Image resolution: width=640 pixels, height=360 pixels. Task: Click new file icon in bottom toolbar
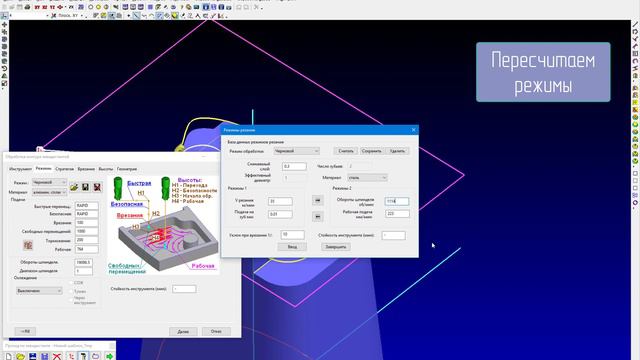point(9,356)
